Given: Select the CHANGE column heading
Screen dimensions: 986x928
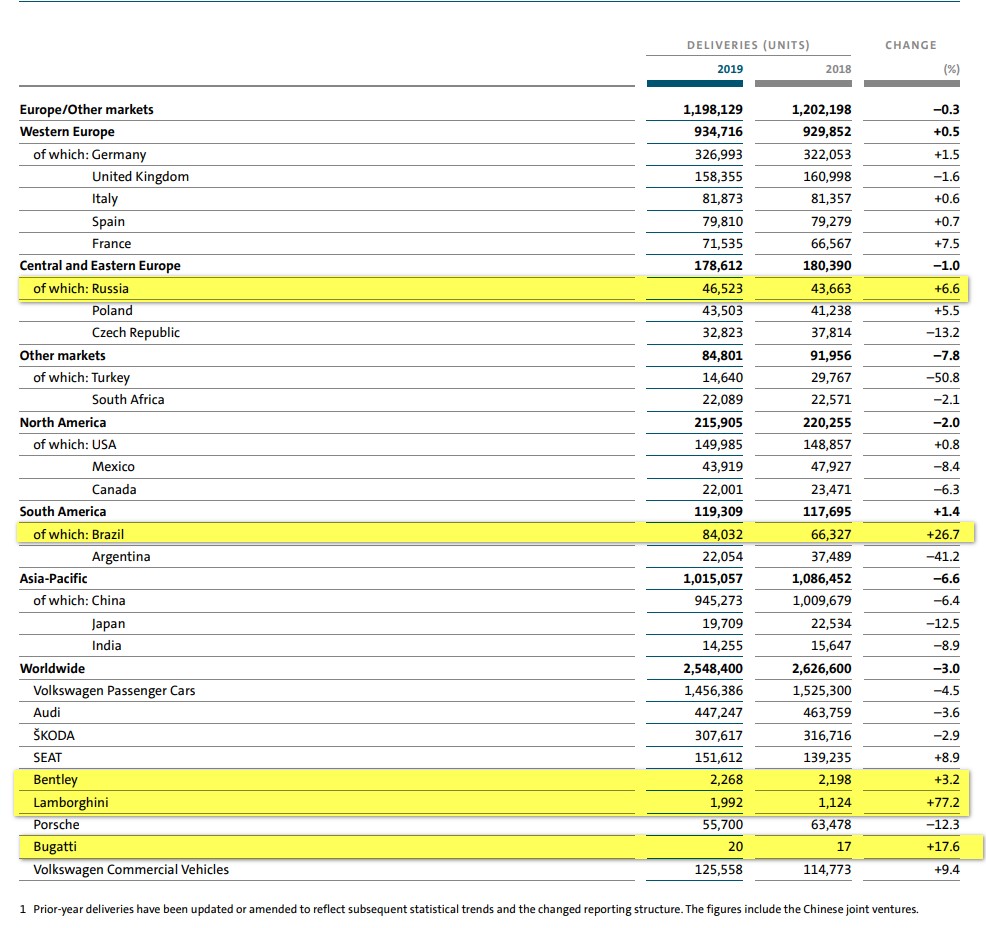Looking at the screenshot, I should click(911, 45).
